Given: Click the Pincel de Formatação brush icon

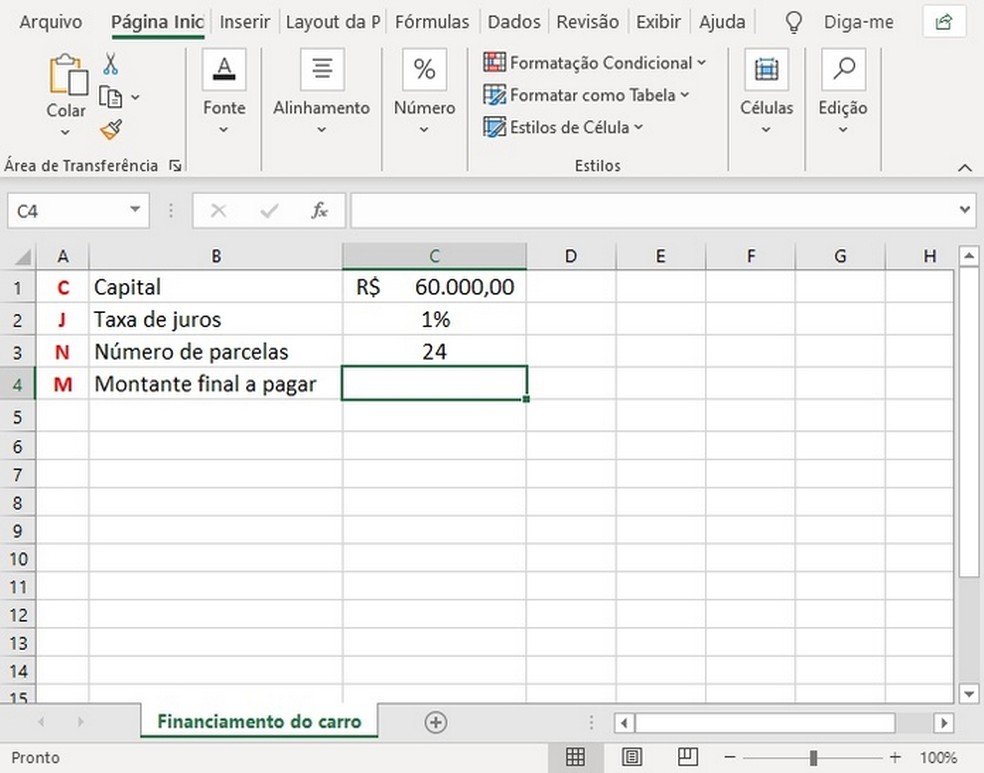Looking at the screenshot, I should click(113, 128).
